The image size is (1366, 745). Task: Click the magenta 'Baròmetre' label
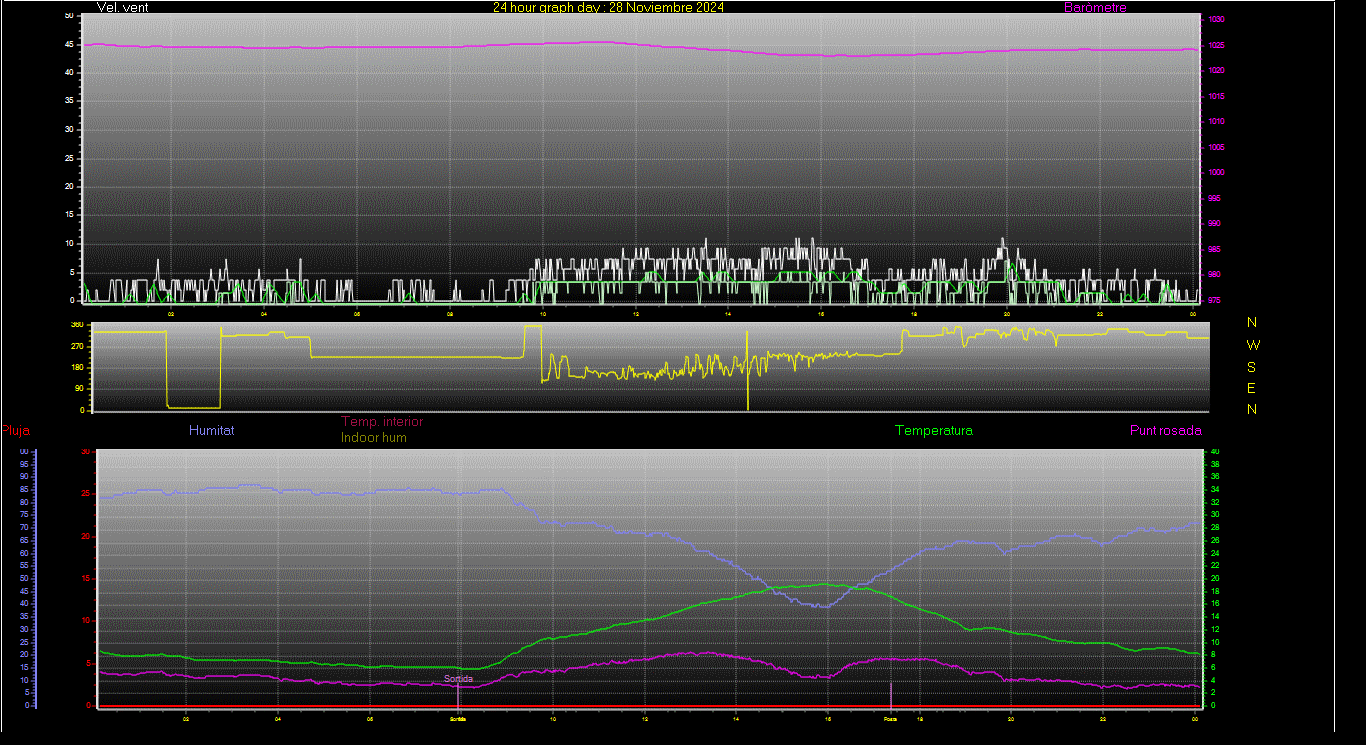[1095, 7]
